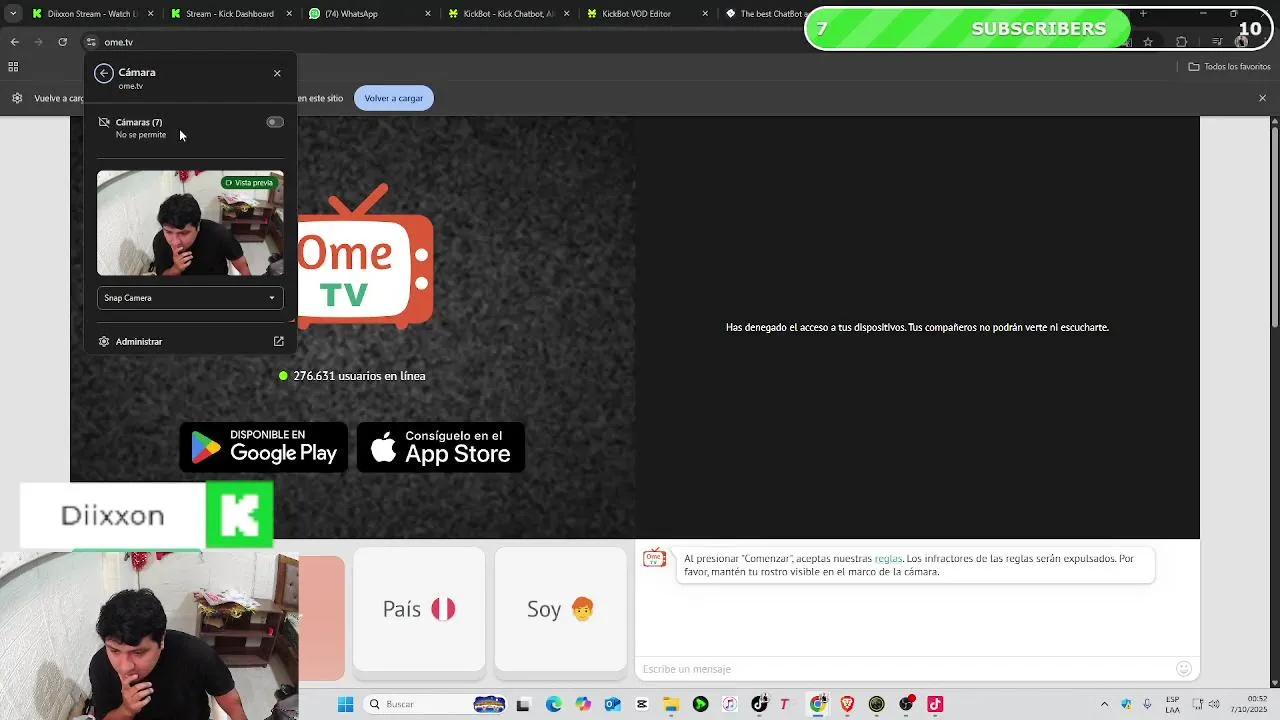Viewport: 1280px width, 720px height.
Task: Open the music note app on taskbar
Action: 730,704
